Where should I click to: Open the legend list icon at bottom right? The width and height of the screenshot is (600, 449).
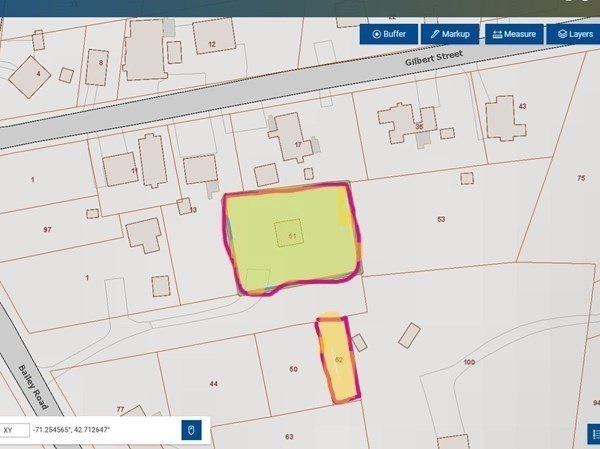[x=594, y=433]
